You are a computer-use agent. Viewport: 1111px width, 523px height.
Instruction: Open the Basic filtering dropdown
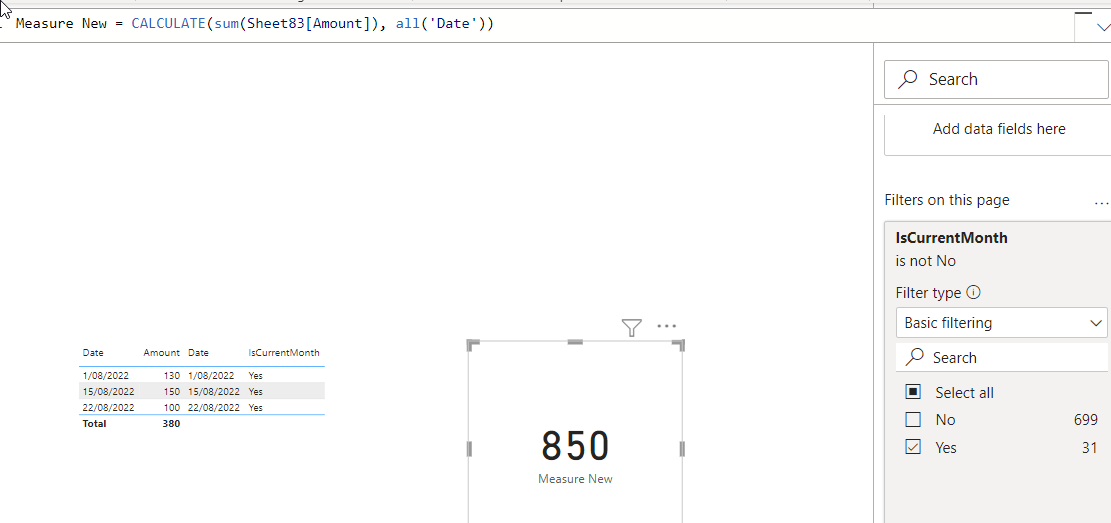[1001, 323]
